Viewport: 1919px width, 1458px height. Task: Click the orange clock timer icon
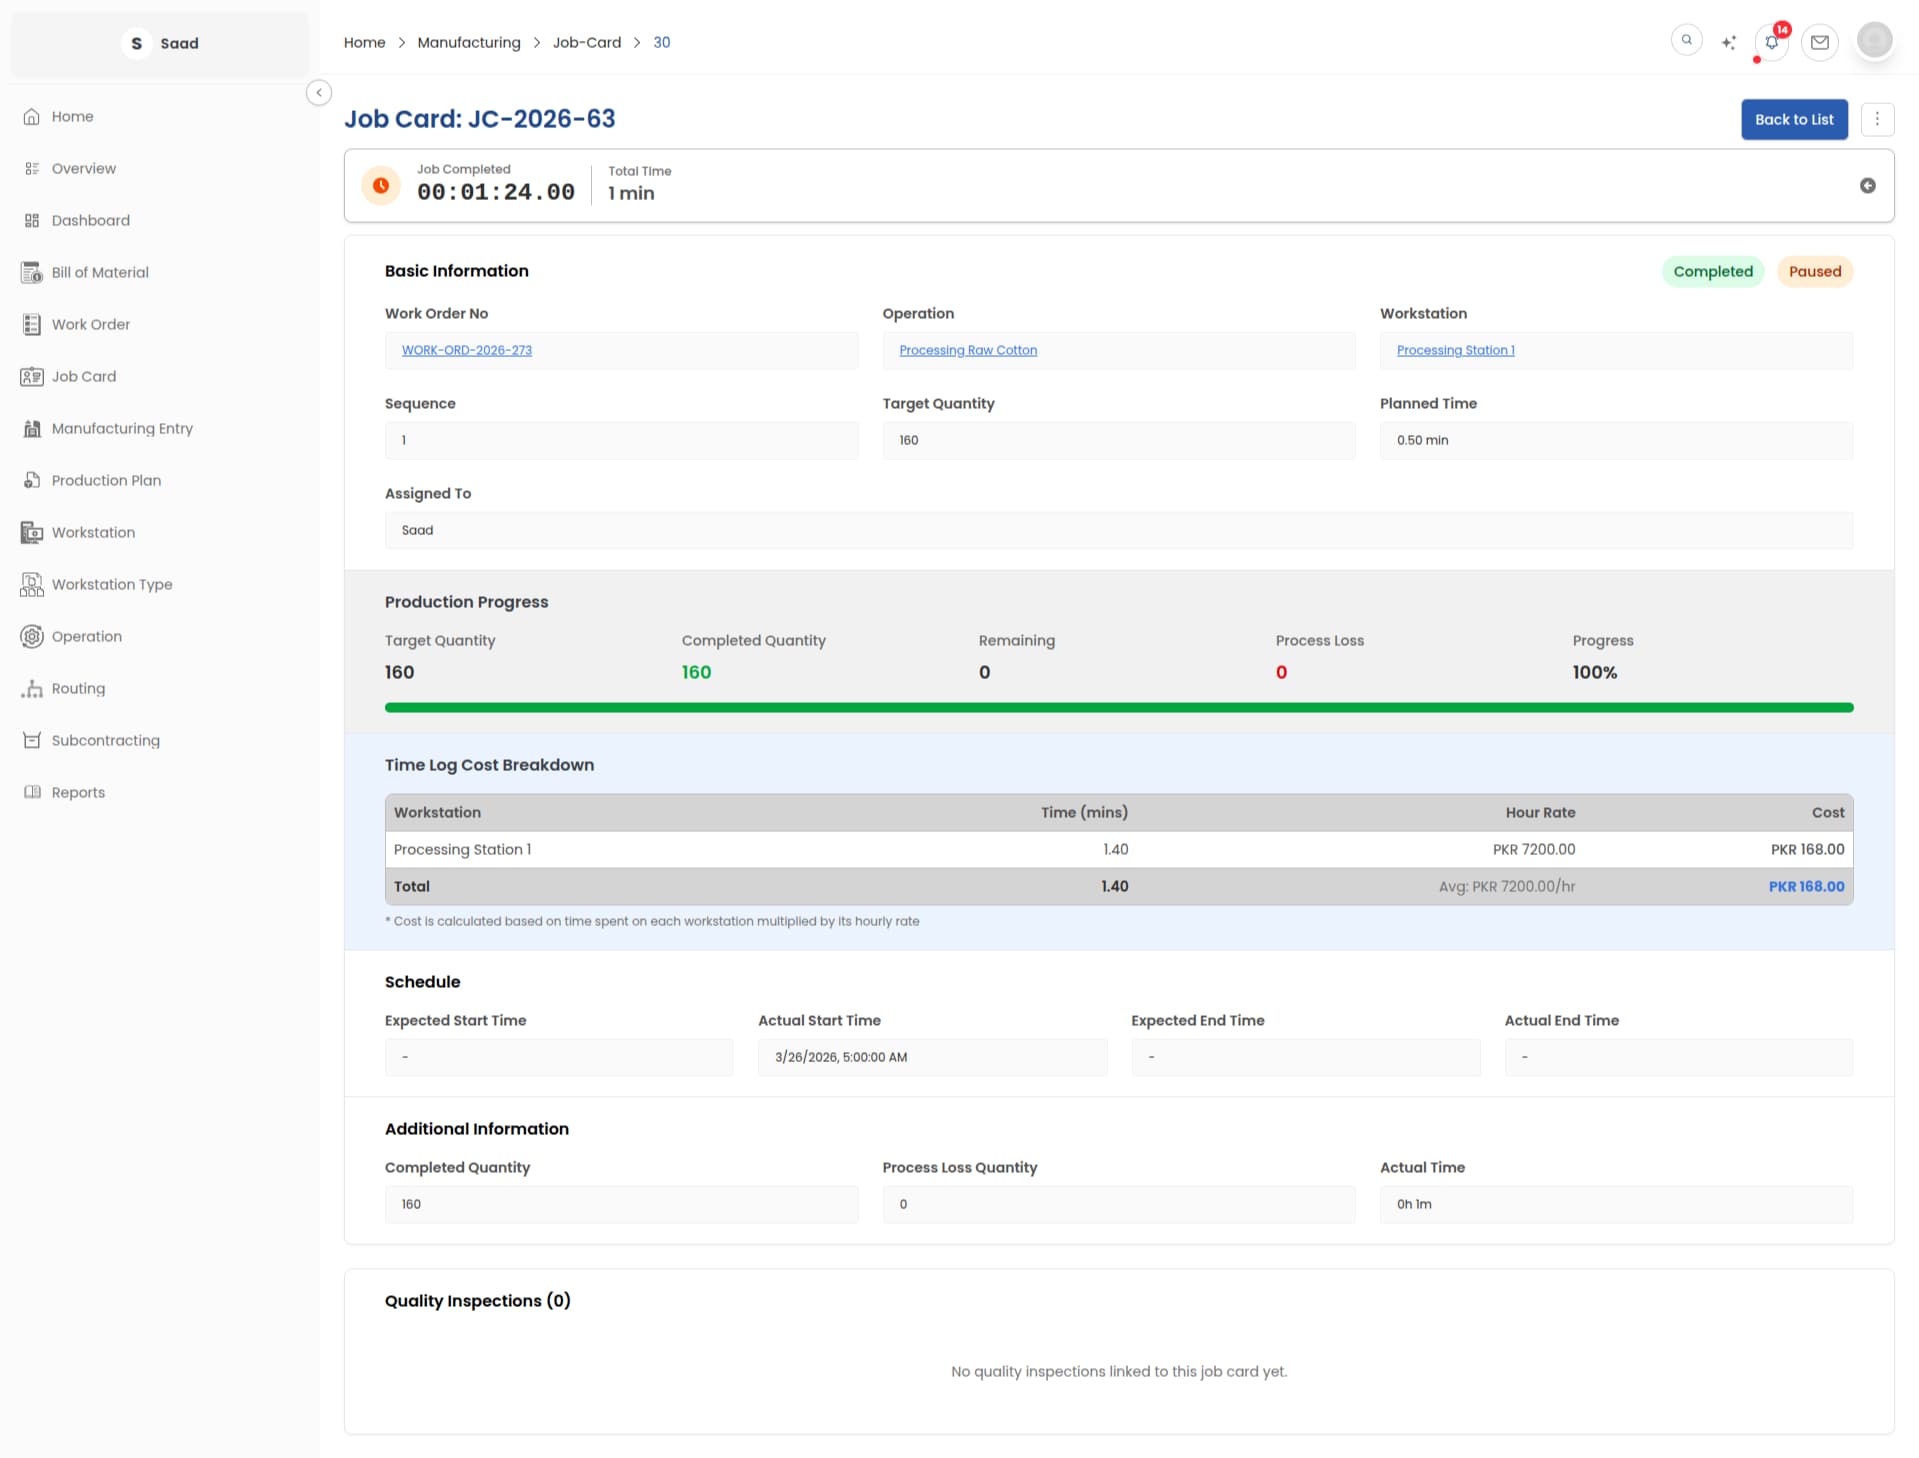[381, 185]
